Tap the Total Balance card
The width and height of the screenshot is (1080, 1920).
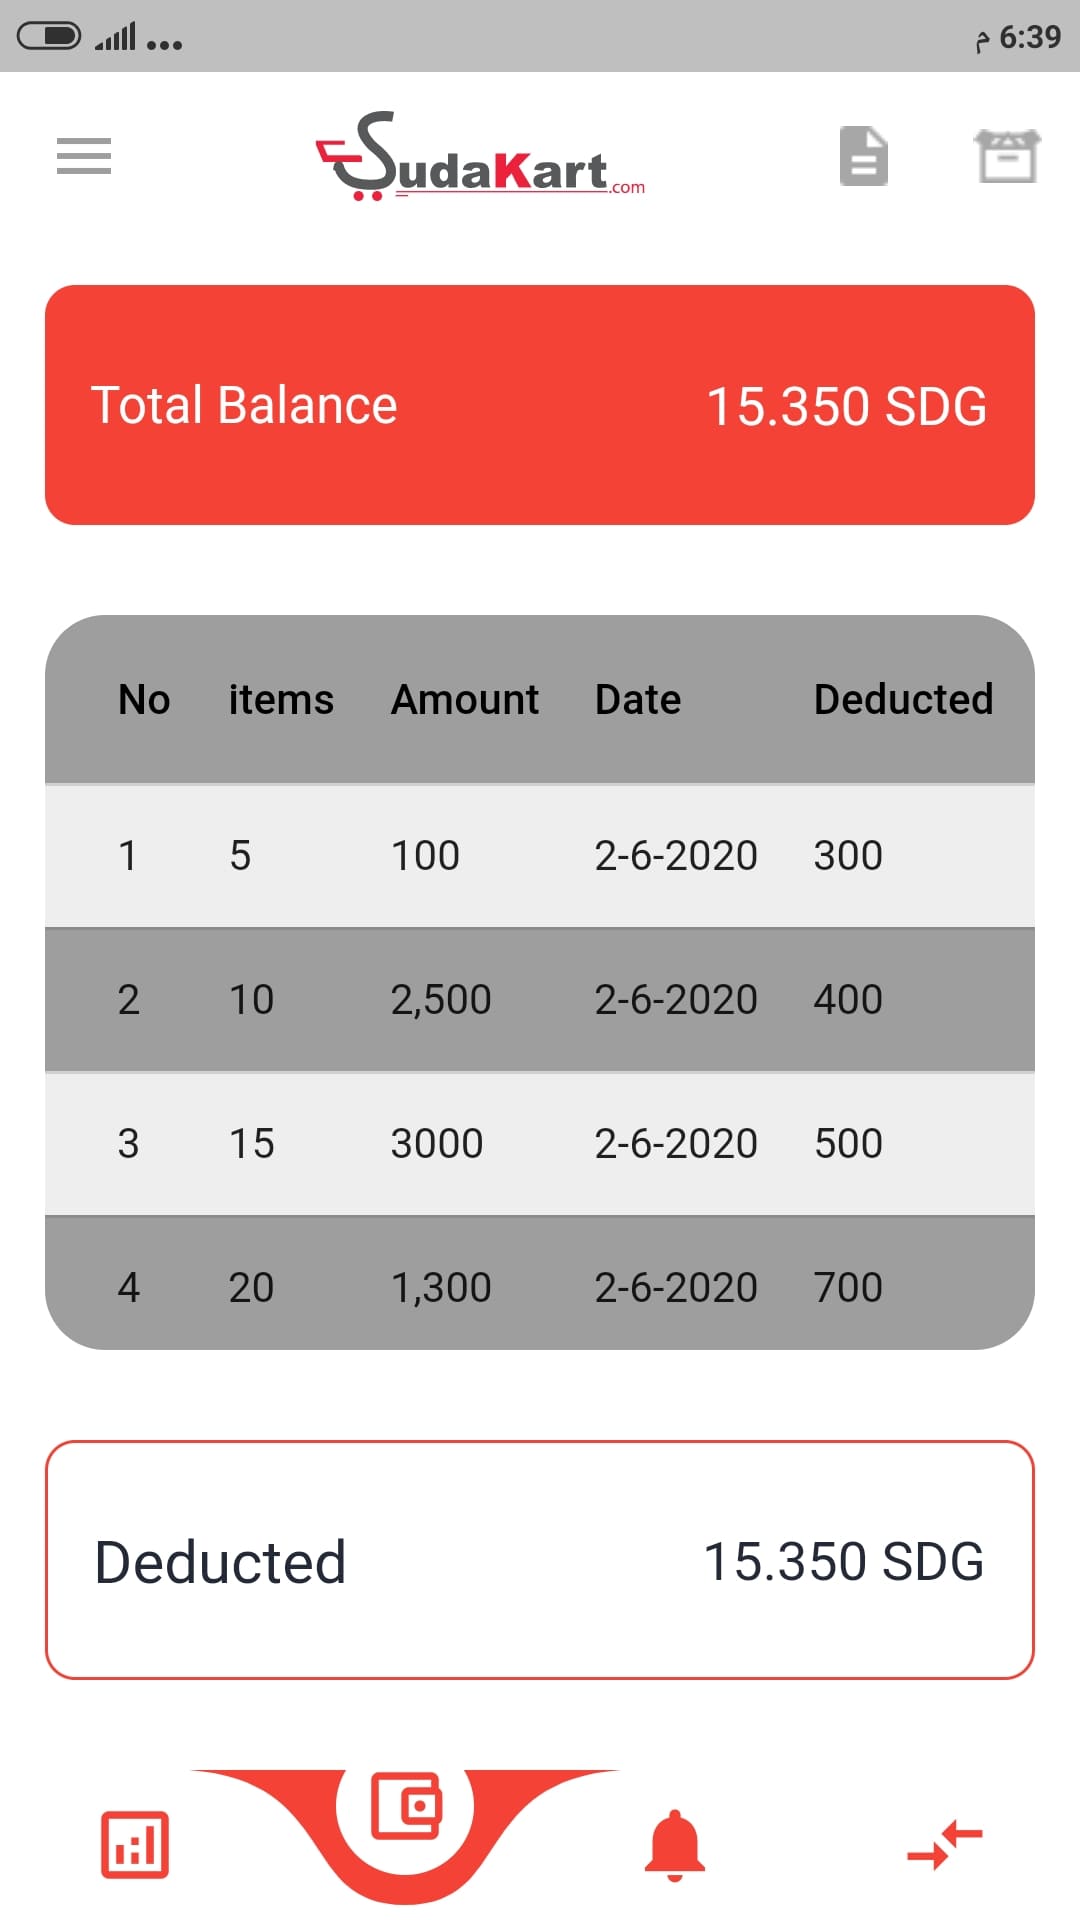[x=540, y=405]
